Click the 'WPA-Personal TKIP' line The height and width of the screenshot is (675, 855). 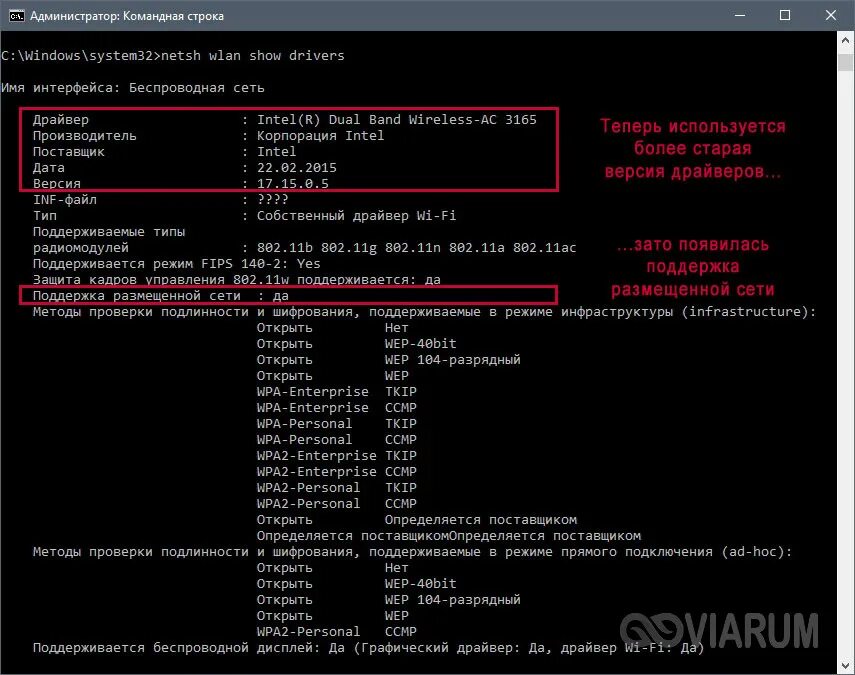(x=337, y=424)
